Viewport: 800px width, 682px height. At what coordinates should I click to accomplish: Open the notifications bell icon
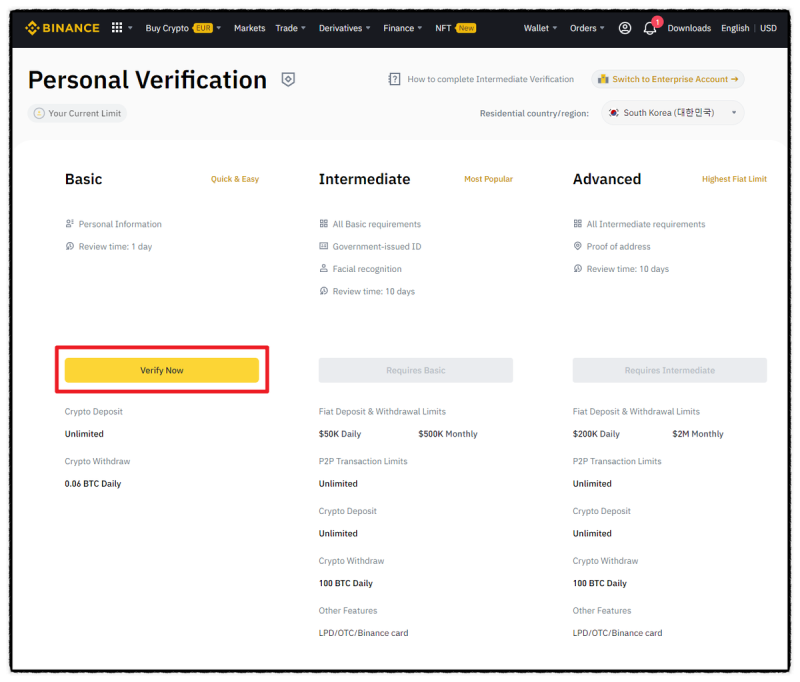[x=649, y=28]
